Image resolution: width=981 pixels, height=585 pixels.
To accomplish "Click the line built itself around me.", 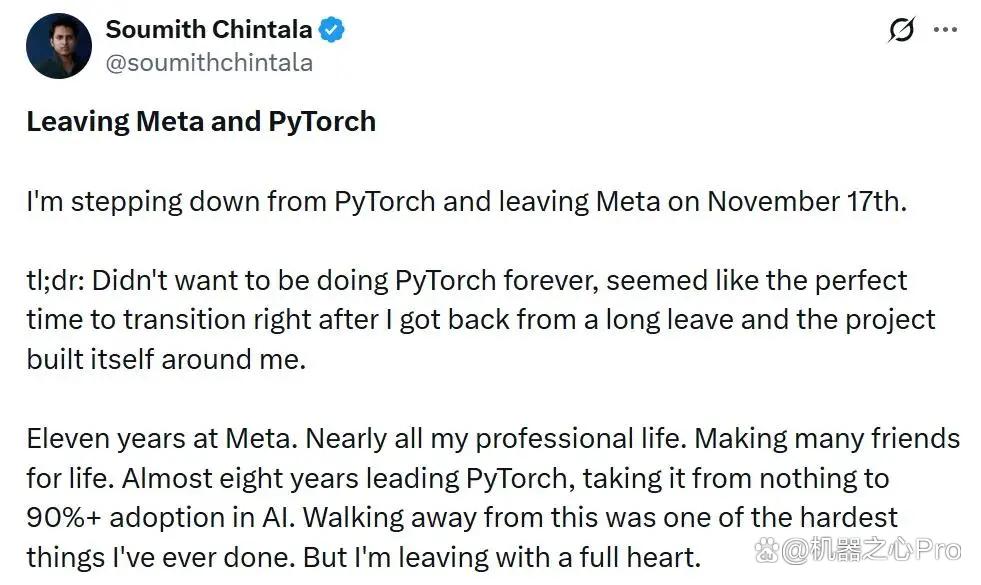I will coord(166,359).
